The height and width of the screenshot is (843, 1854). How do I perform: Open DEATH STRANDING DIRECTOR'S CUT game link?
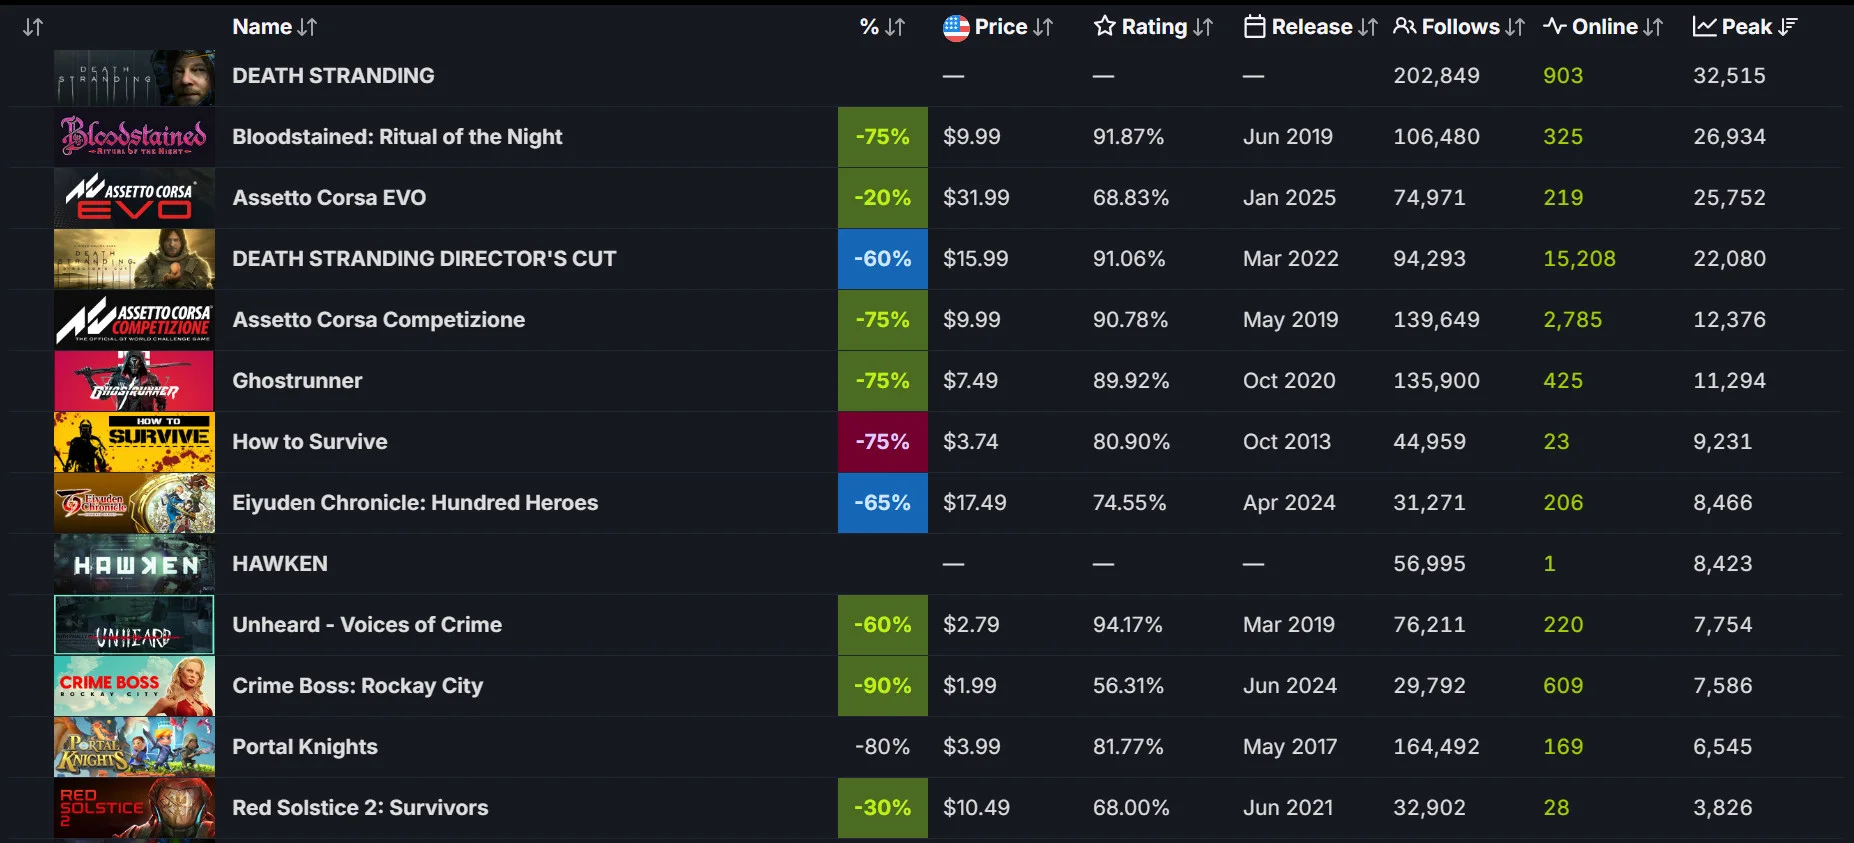click(x=424, y=259)
